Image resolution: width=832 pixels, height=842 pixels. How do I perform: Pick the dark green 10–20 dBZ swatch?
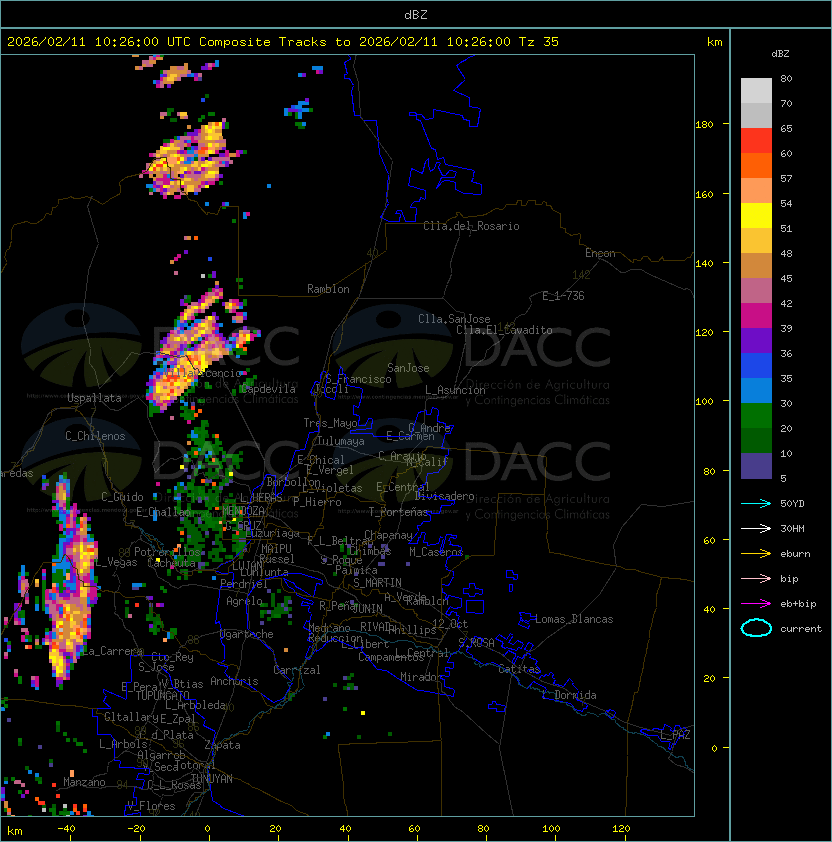[756, 440]
